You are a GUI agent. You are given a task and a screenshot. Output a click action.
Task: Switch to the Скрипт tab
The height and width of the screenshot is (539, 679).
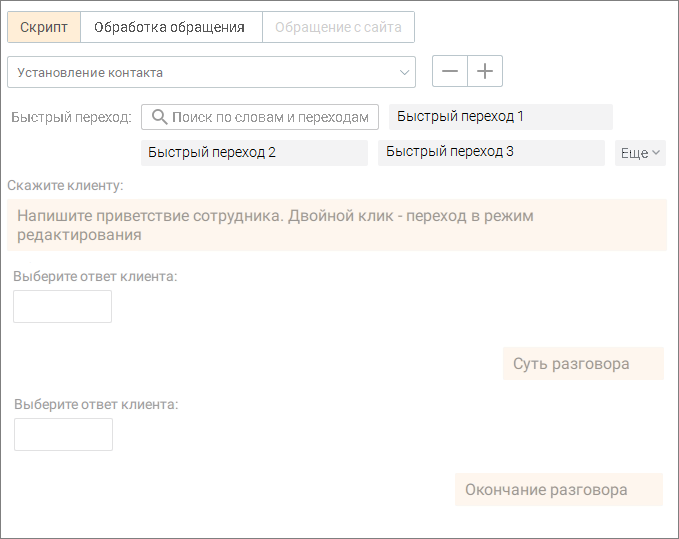(44, 27)
